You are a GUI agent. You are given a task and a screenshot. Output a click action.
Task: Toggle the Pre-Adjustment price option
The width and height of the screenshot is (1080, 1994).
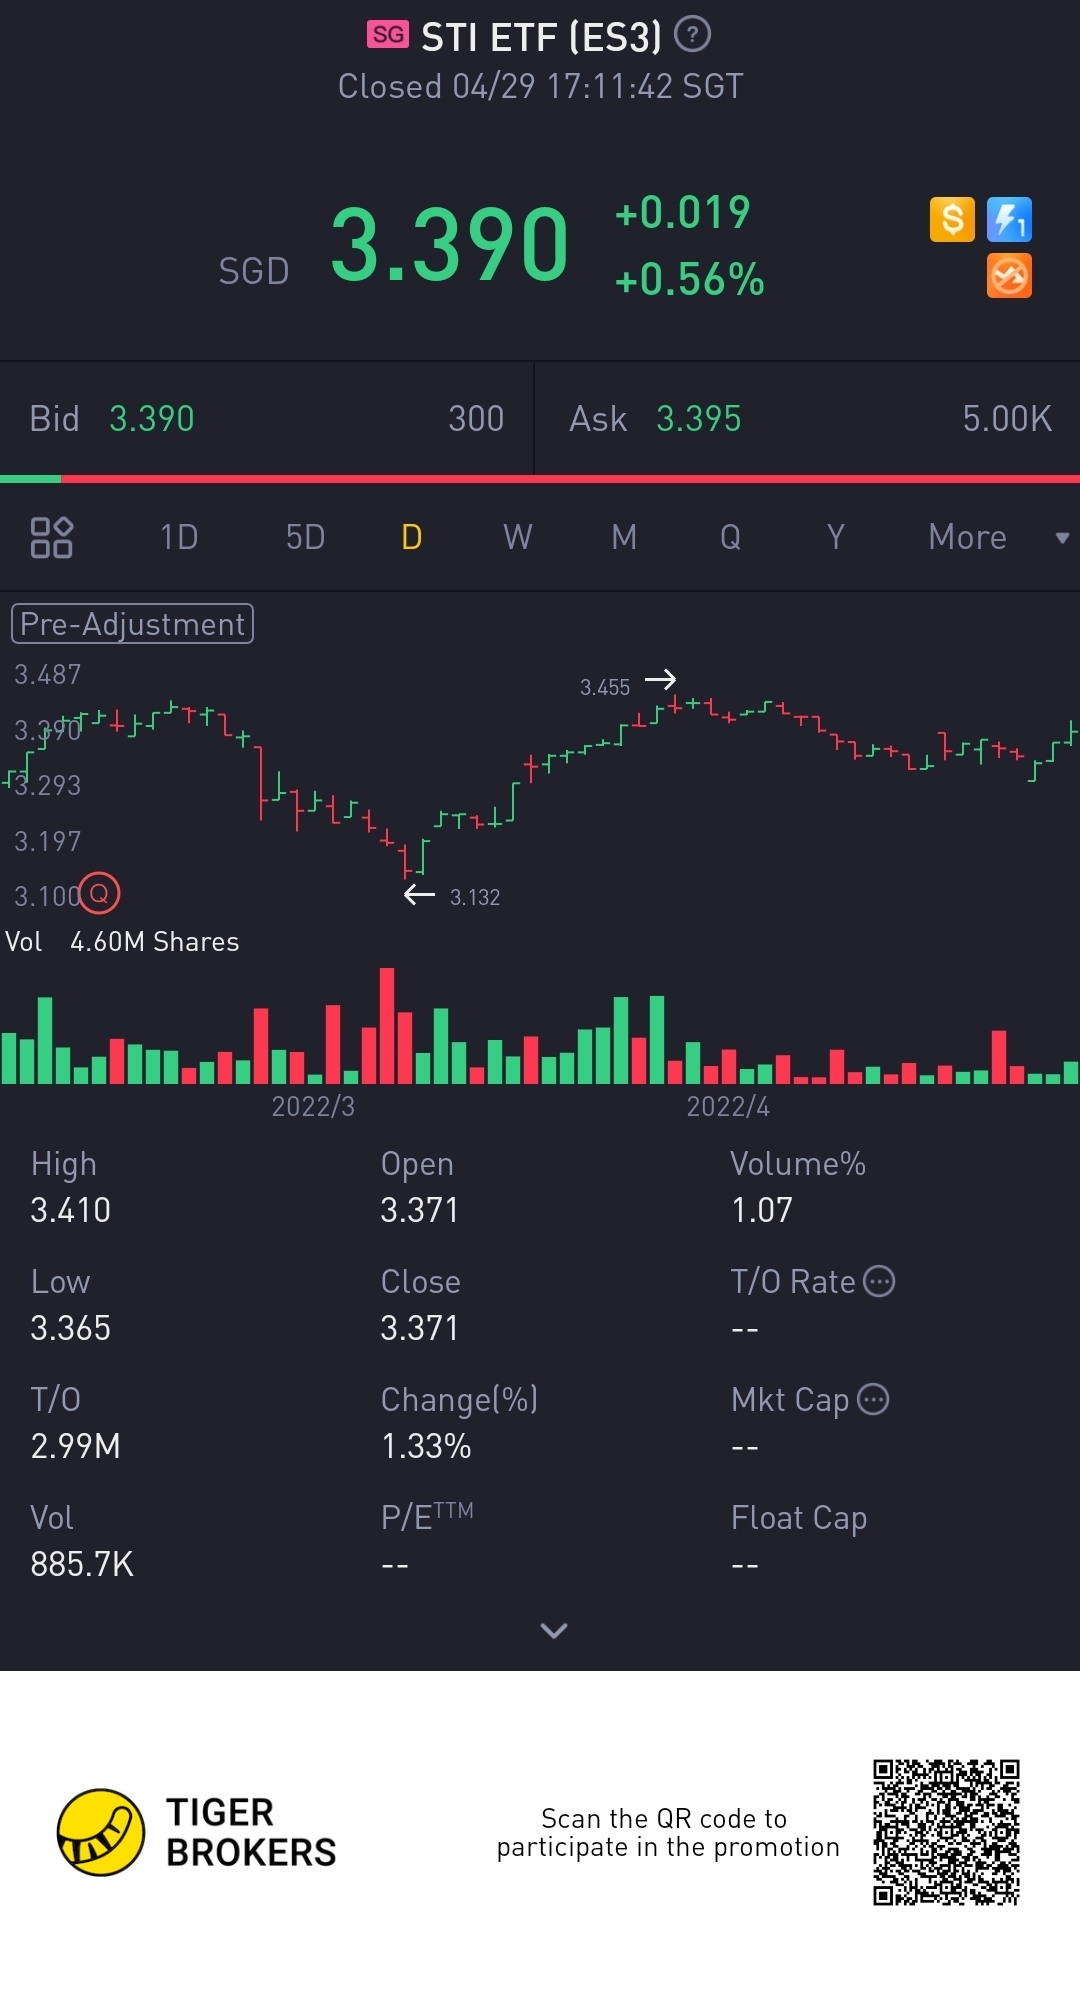pos(132,624)
